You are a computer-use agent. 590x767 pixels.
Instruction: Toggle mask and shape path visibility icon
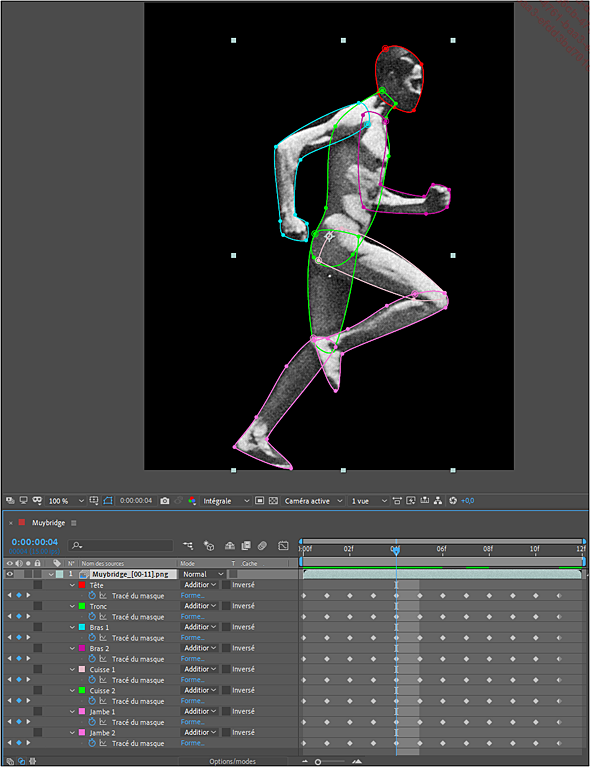(108, 500)
